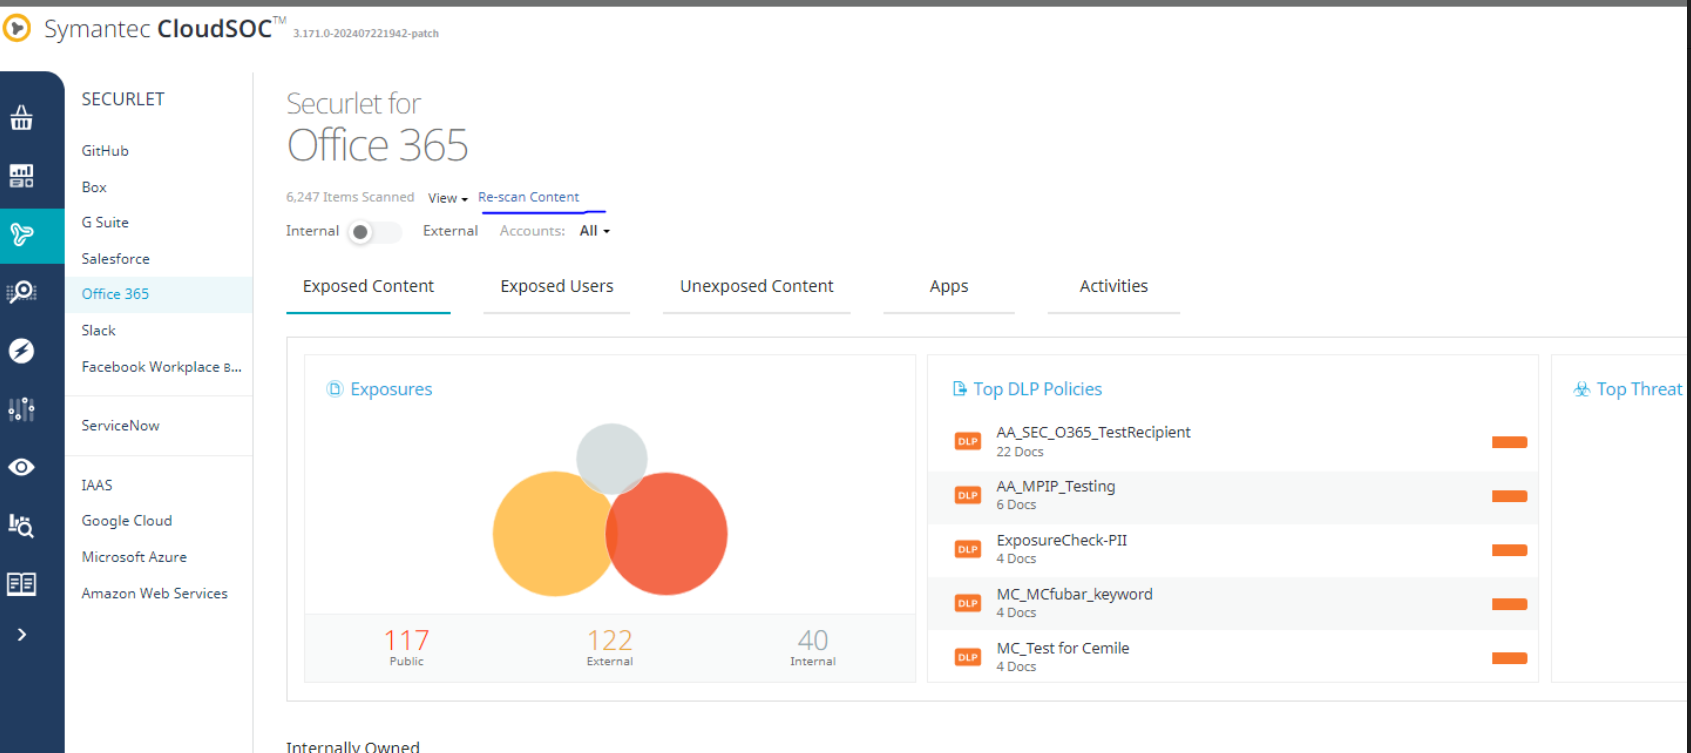
Task: Open the View dropdown
Action: [x=447, y=198]
